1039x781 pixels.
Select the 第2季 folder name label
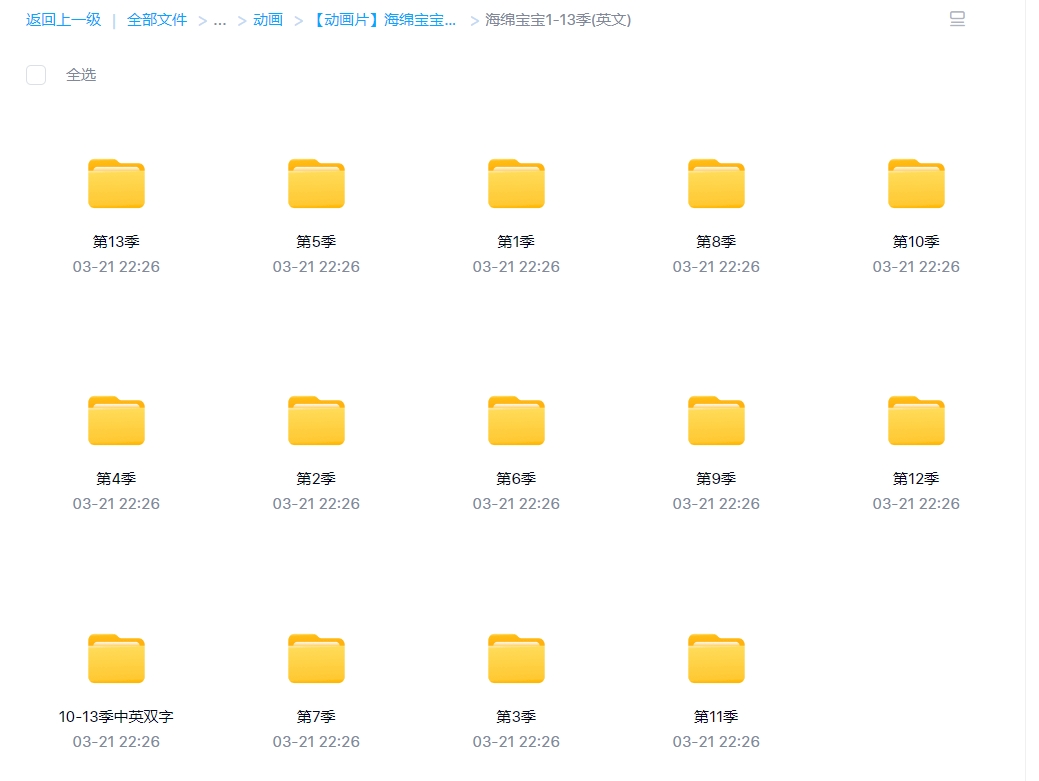click(x=316, y=479)
